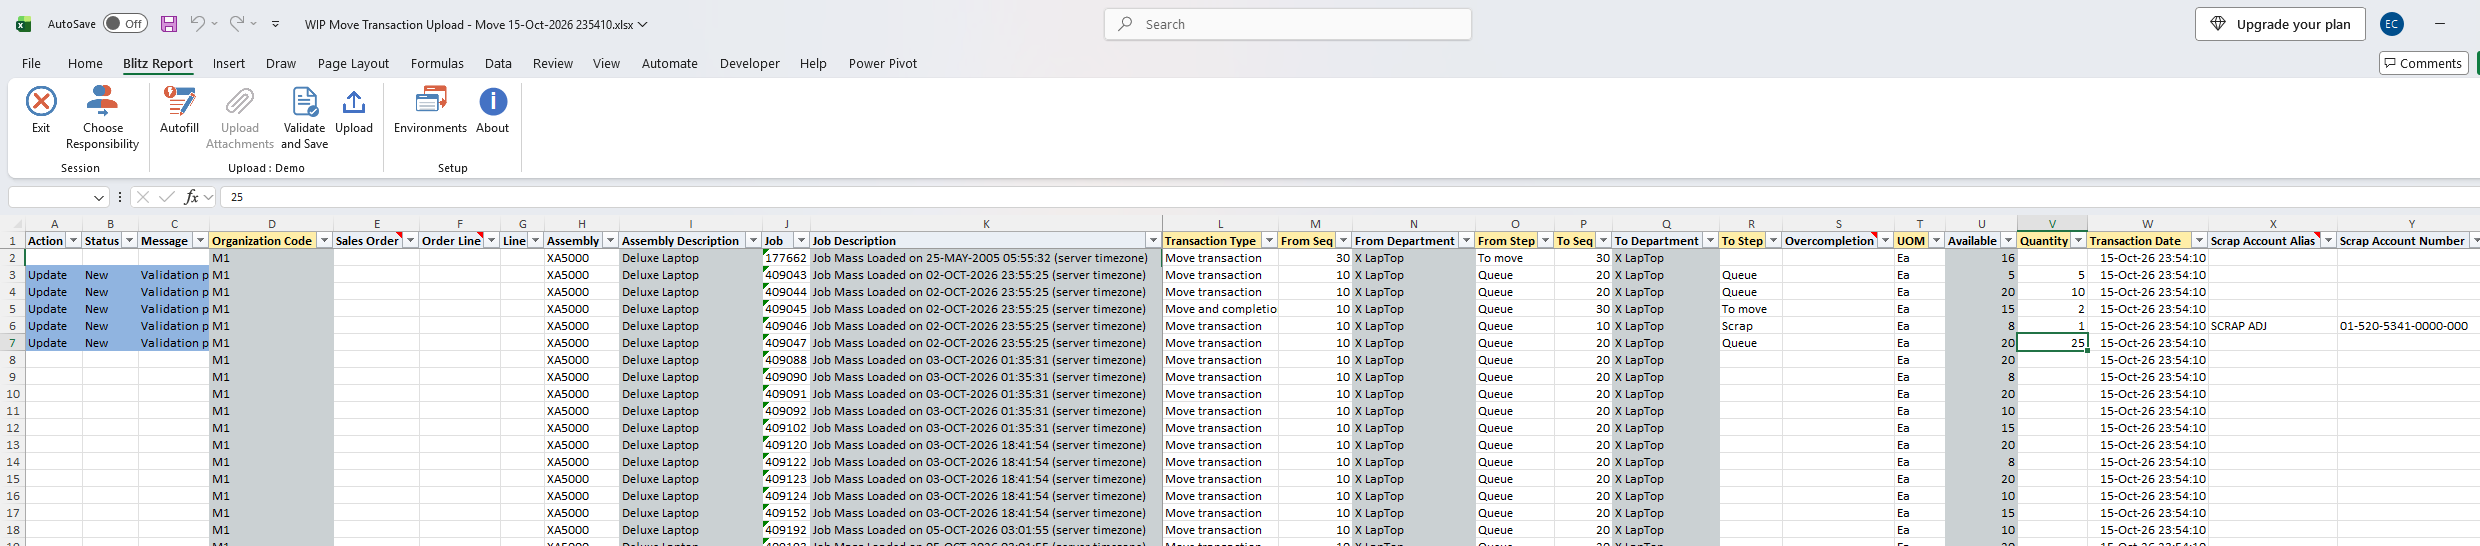Select row 7 header
The image size is (2480, 546).
13,343
